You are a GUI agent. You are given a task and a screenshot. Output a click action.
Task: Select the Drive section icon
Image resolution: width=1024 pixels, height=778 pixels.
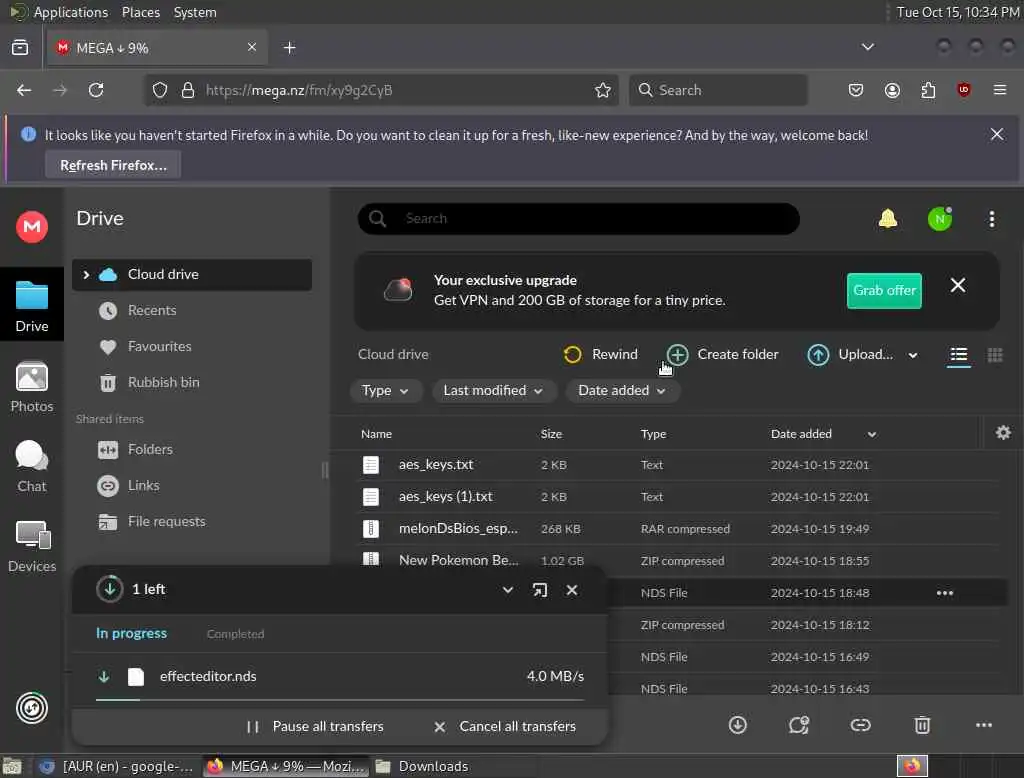[x=31, y=305]
